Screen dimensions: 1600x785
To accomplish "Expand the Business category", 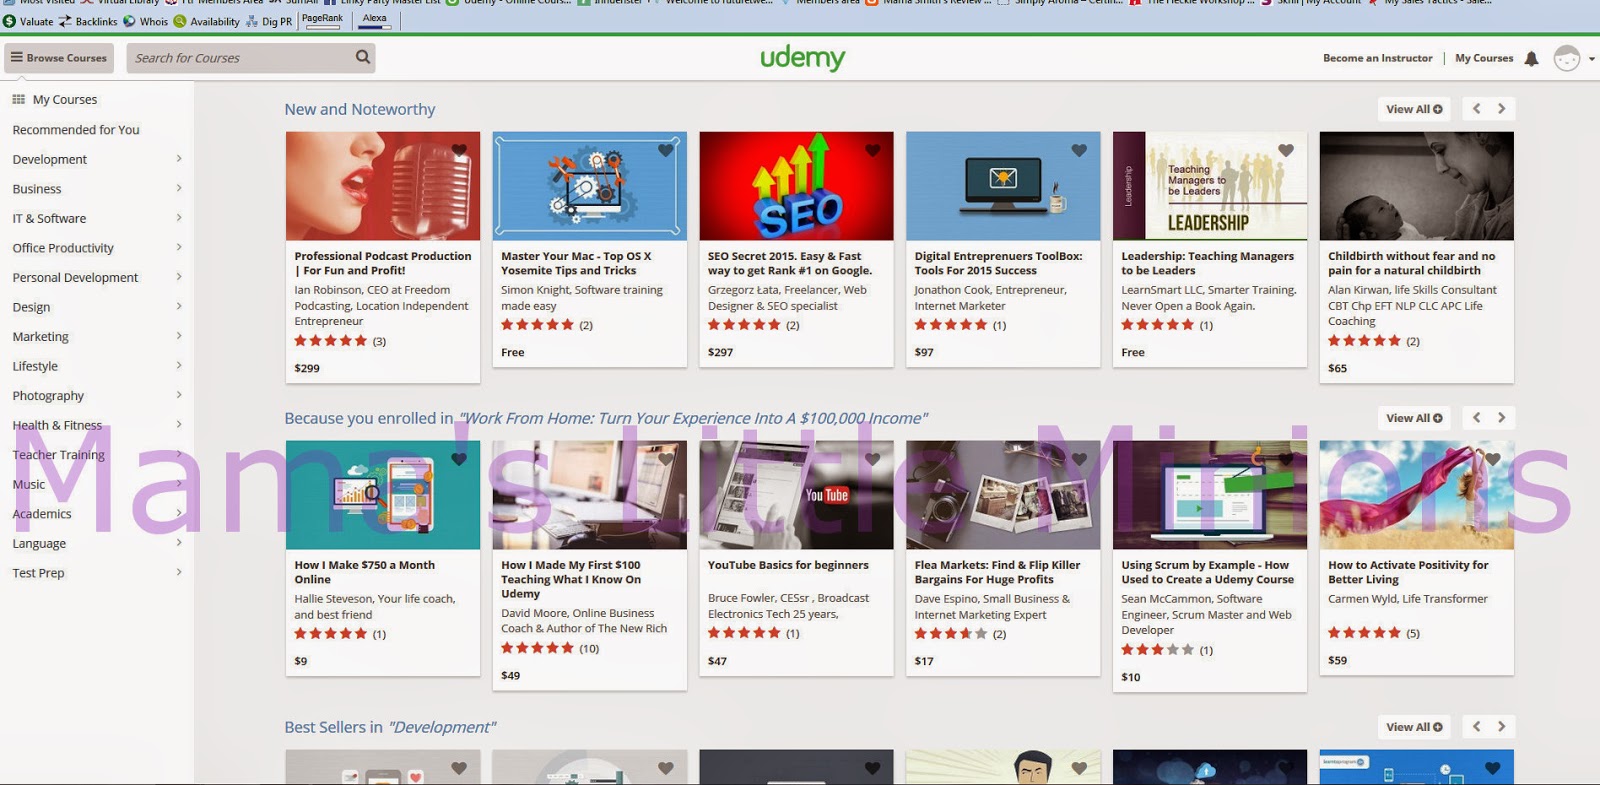I will click(179, 188).
